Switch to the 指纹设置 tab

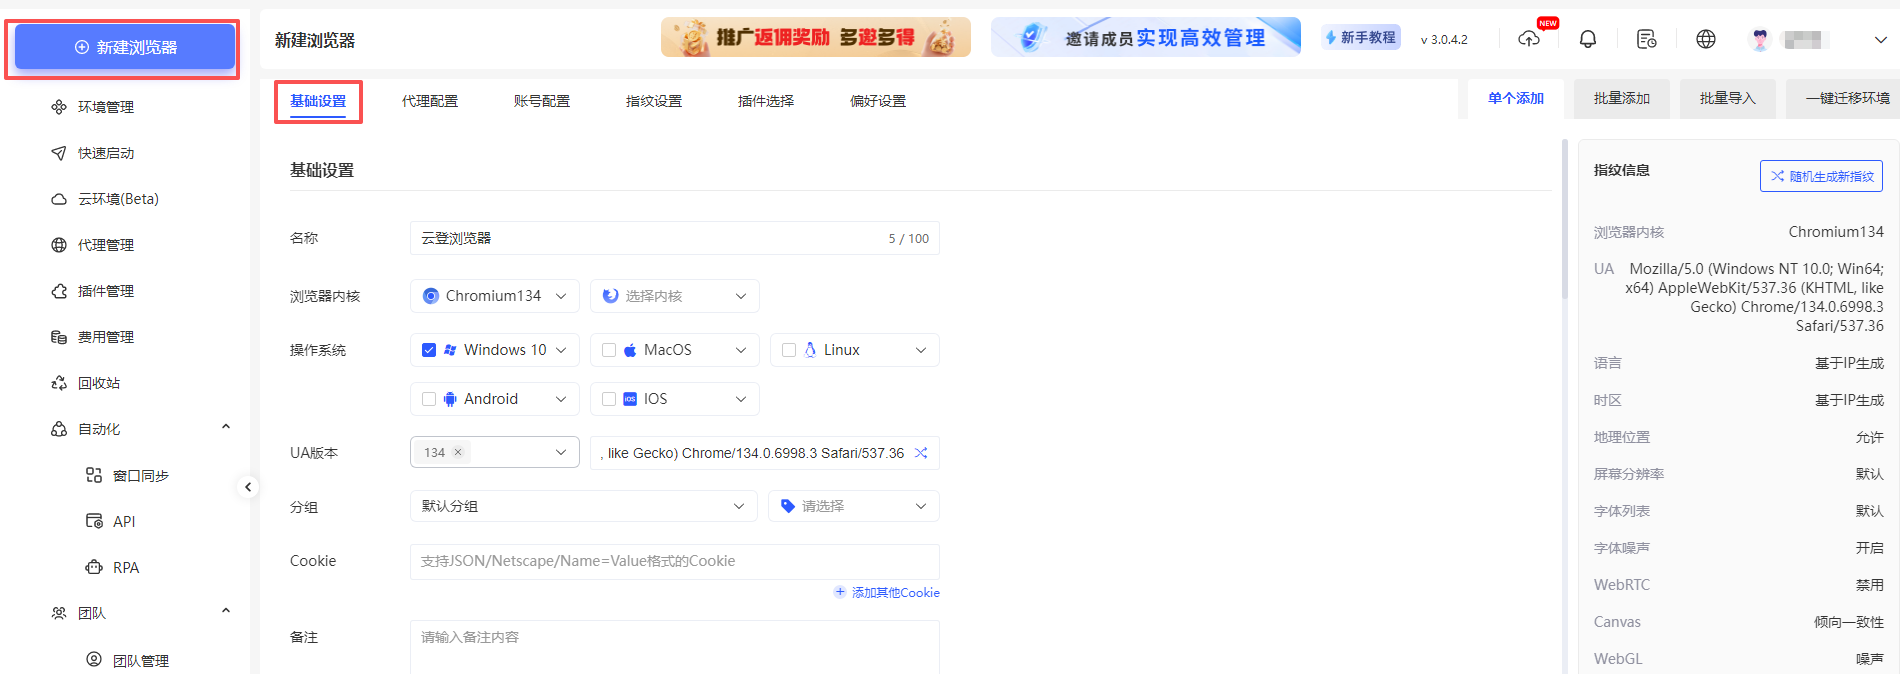654,101
